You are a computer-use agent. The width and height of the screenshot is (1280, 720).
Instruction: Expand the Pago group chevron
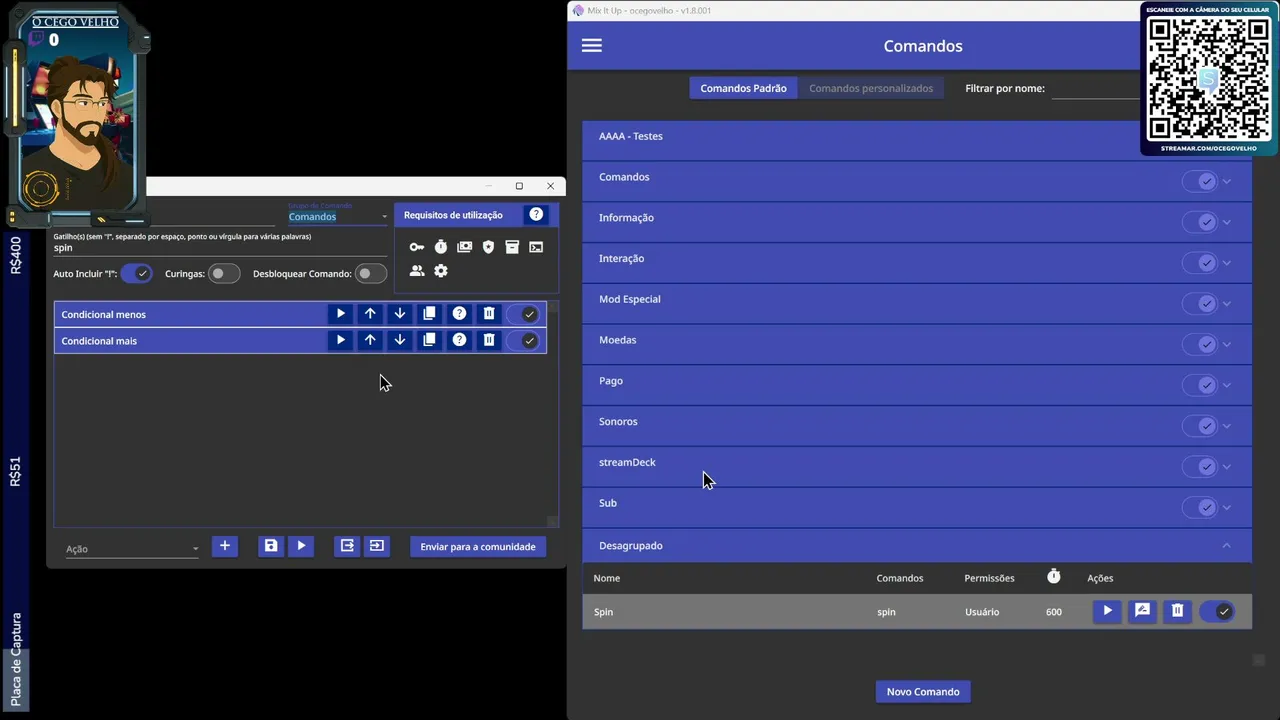coord(1227,385)
